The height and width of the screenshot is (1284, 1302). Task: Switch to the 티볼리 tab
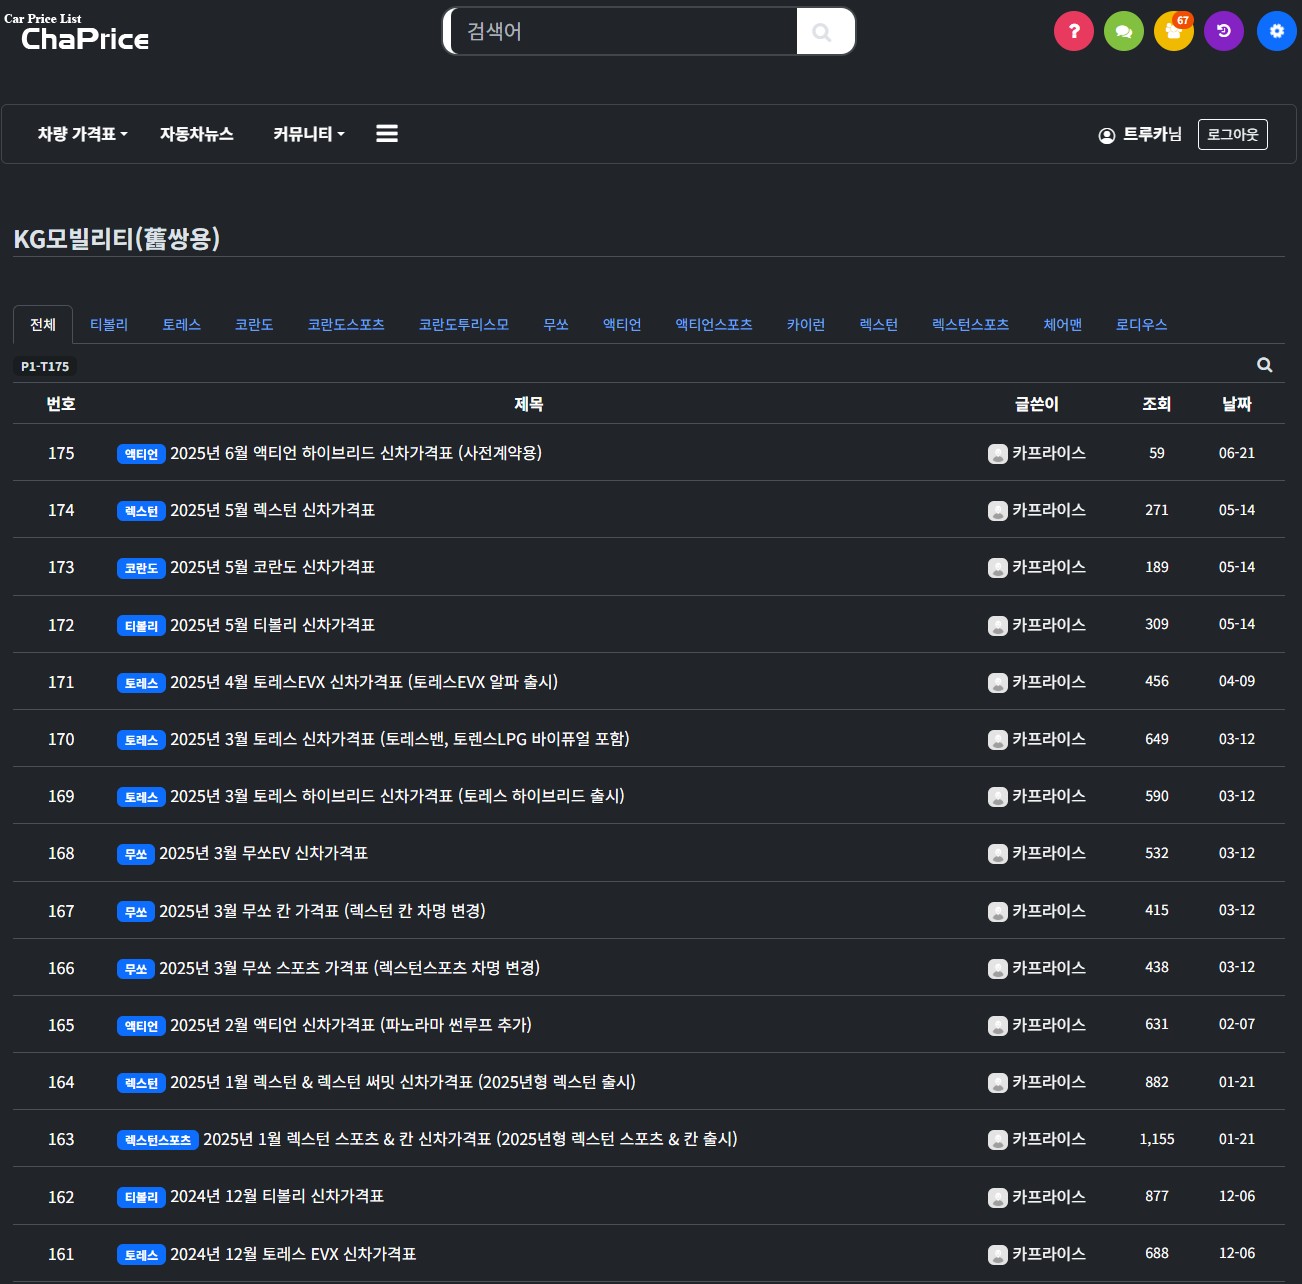(109, 325)
